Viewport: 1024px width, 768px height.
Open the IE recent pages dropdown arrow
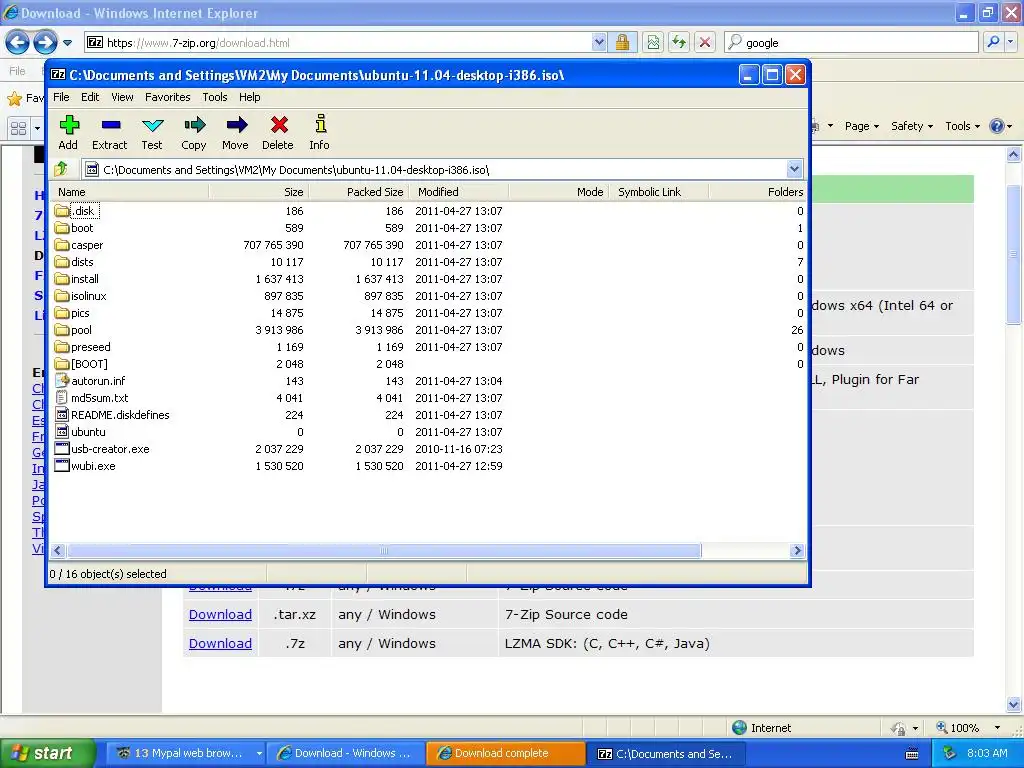pos(67,43)
